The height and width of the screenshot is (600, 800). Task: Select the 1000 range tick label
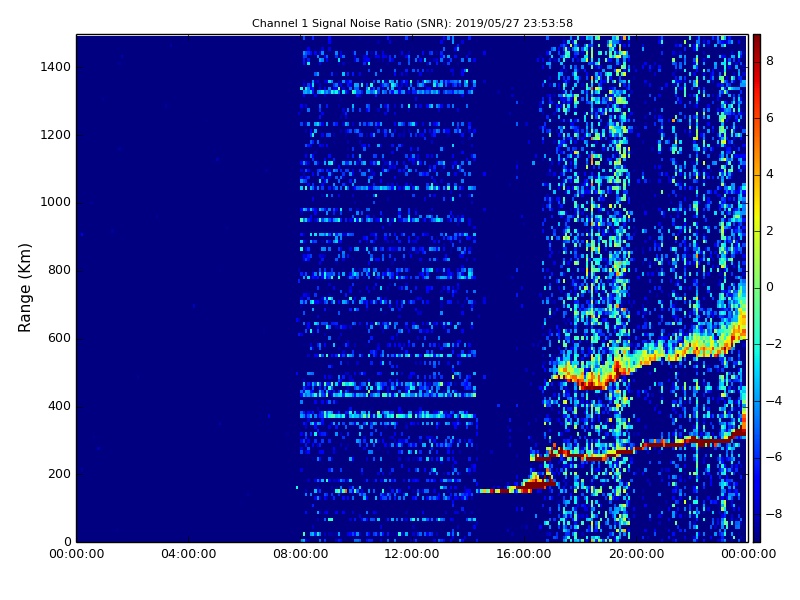click(x=56, y=202)
